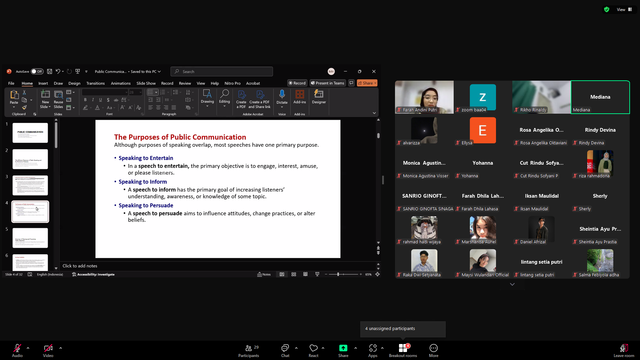640x360 pixels.
Task: Open the Drawing tools dropdown
Action: [x=207, y=98]
